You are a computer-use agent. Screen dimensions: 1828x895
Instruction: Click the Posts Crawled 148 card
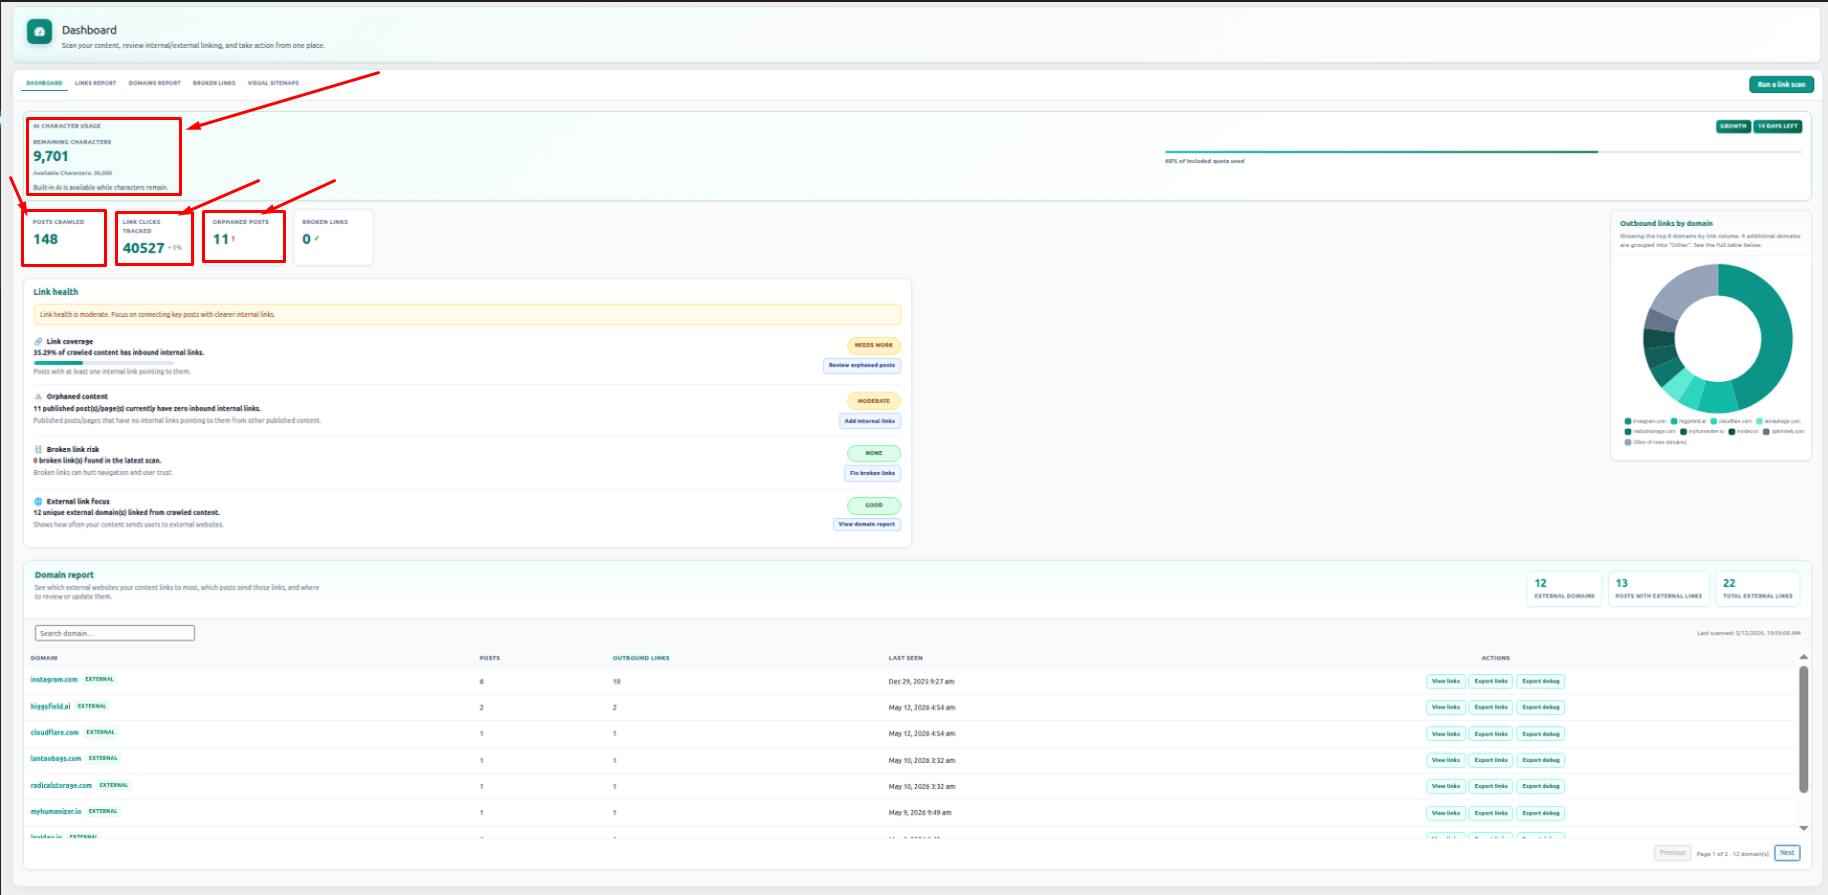tap(64, 238)
